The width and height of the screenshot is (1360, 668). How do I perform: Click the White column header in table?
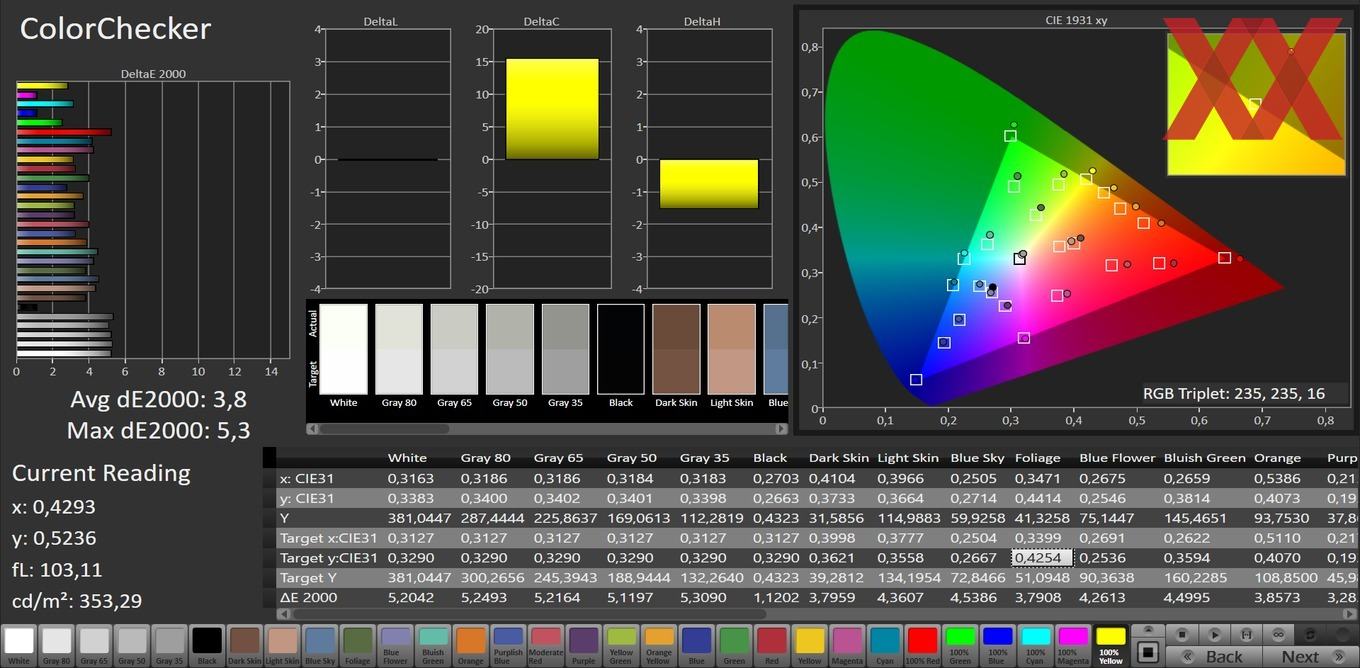point(407,458)
